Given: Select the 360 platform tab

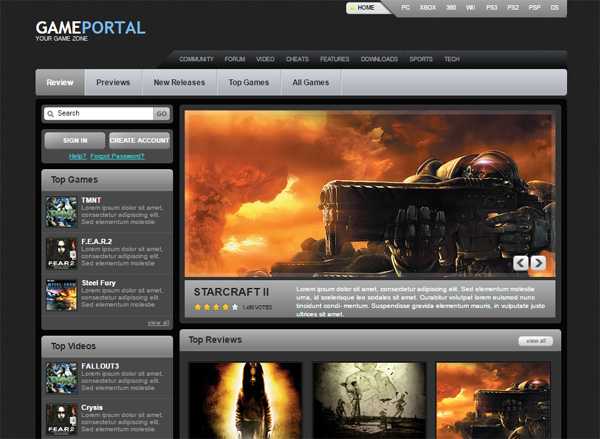Looking at the screenshot, I should click(x=451, y=8).
